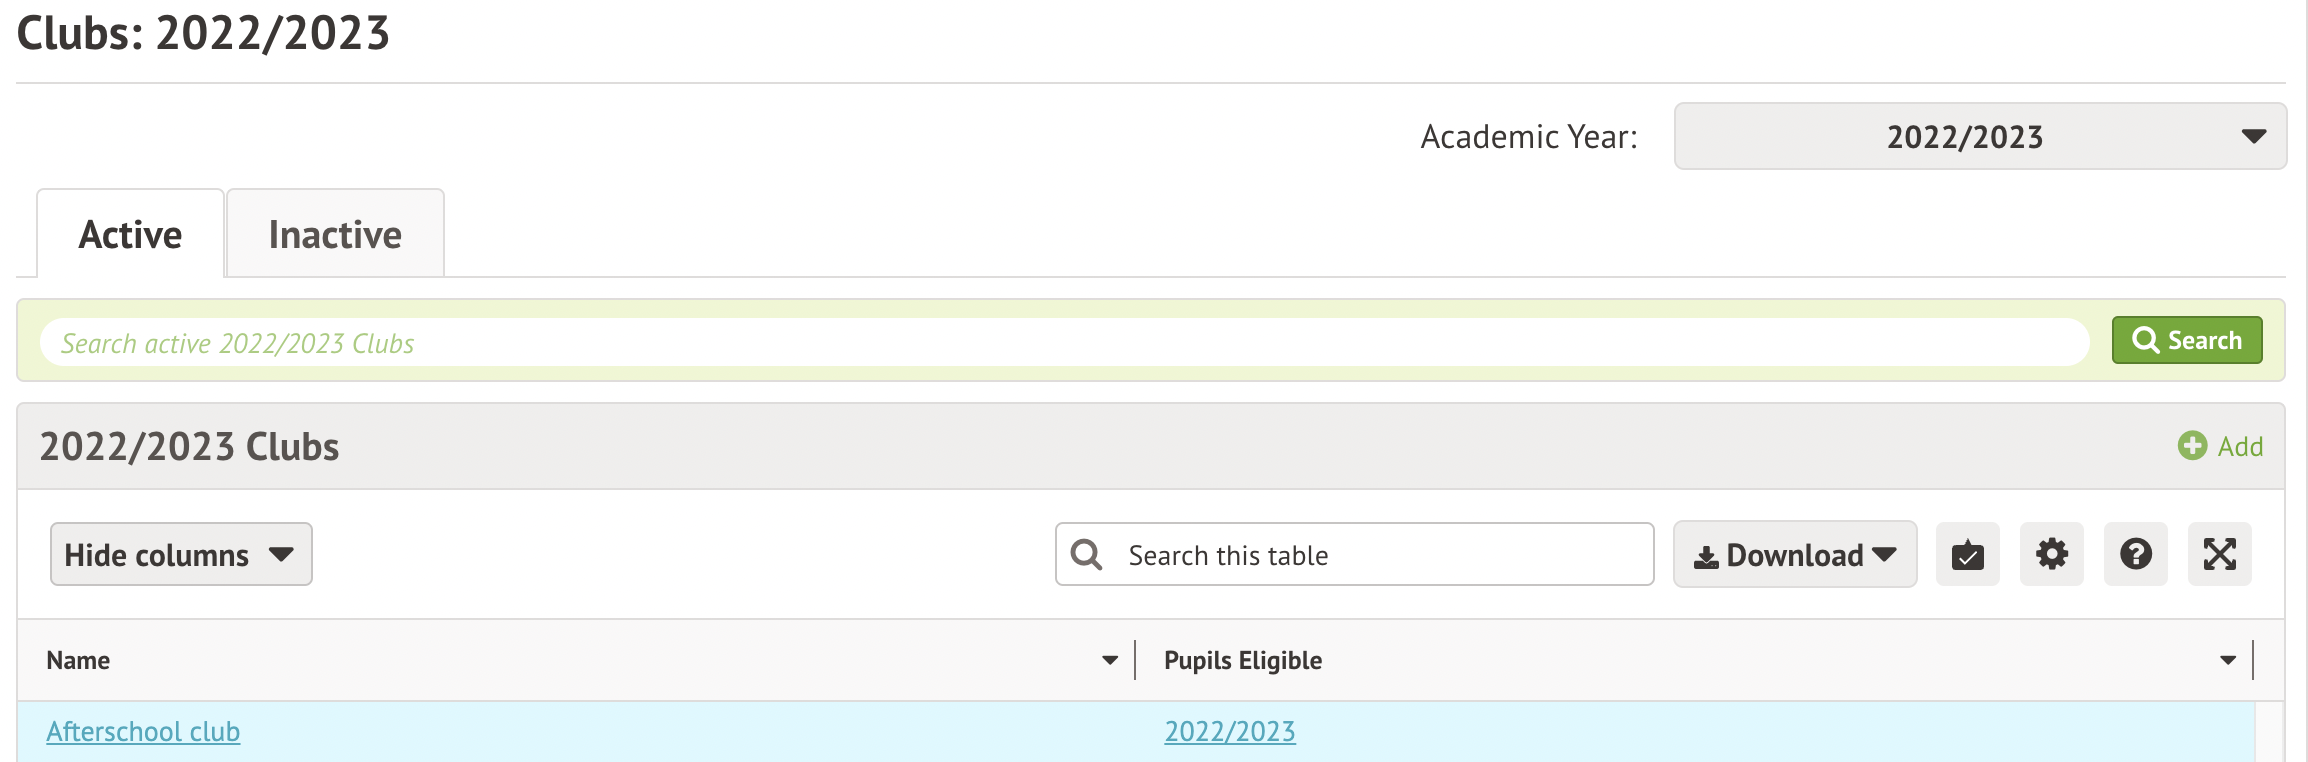Image resolution: width=2308 pixels, height=762 pixels.
Task: Click the help question mark icon
Action: pos(2135,554)
